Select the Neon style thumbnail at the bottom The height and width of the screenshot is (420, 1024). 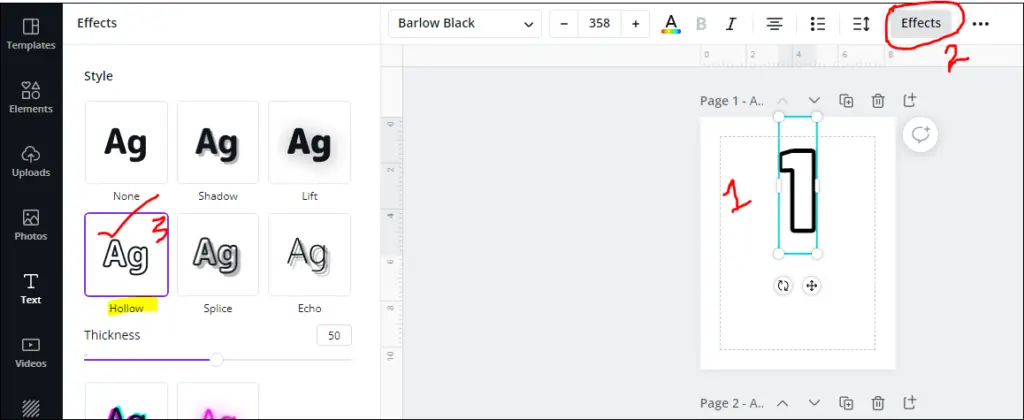pos(217,401)
